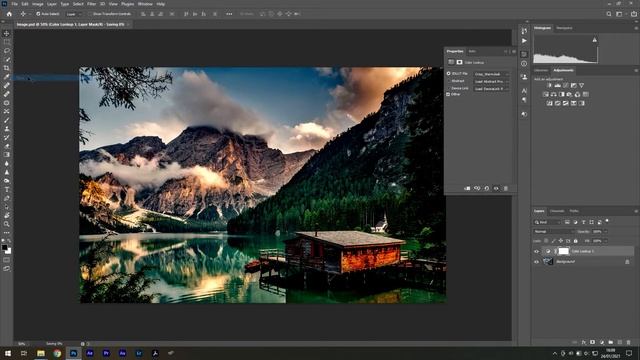Open the Image menu
The height and width of the screenshot is (360, 640).
38,4
